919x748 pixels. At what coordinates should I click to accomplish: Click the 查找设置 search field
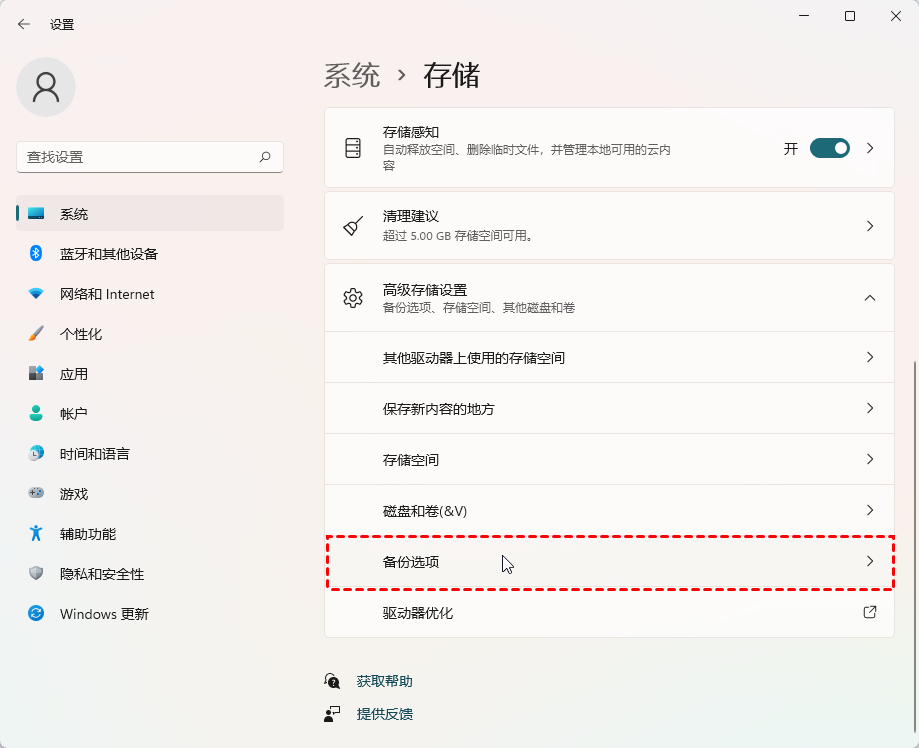[x=135, y=157]
